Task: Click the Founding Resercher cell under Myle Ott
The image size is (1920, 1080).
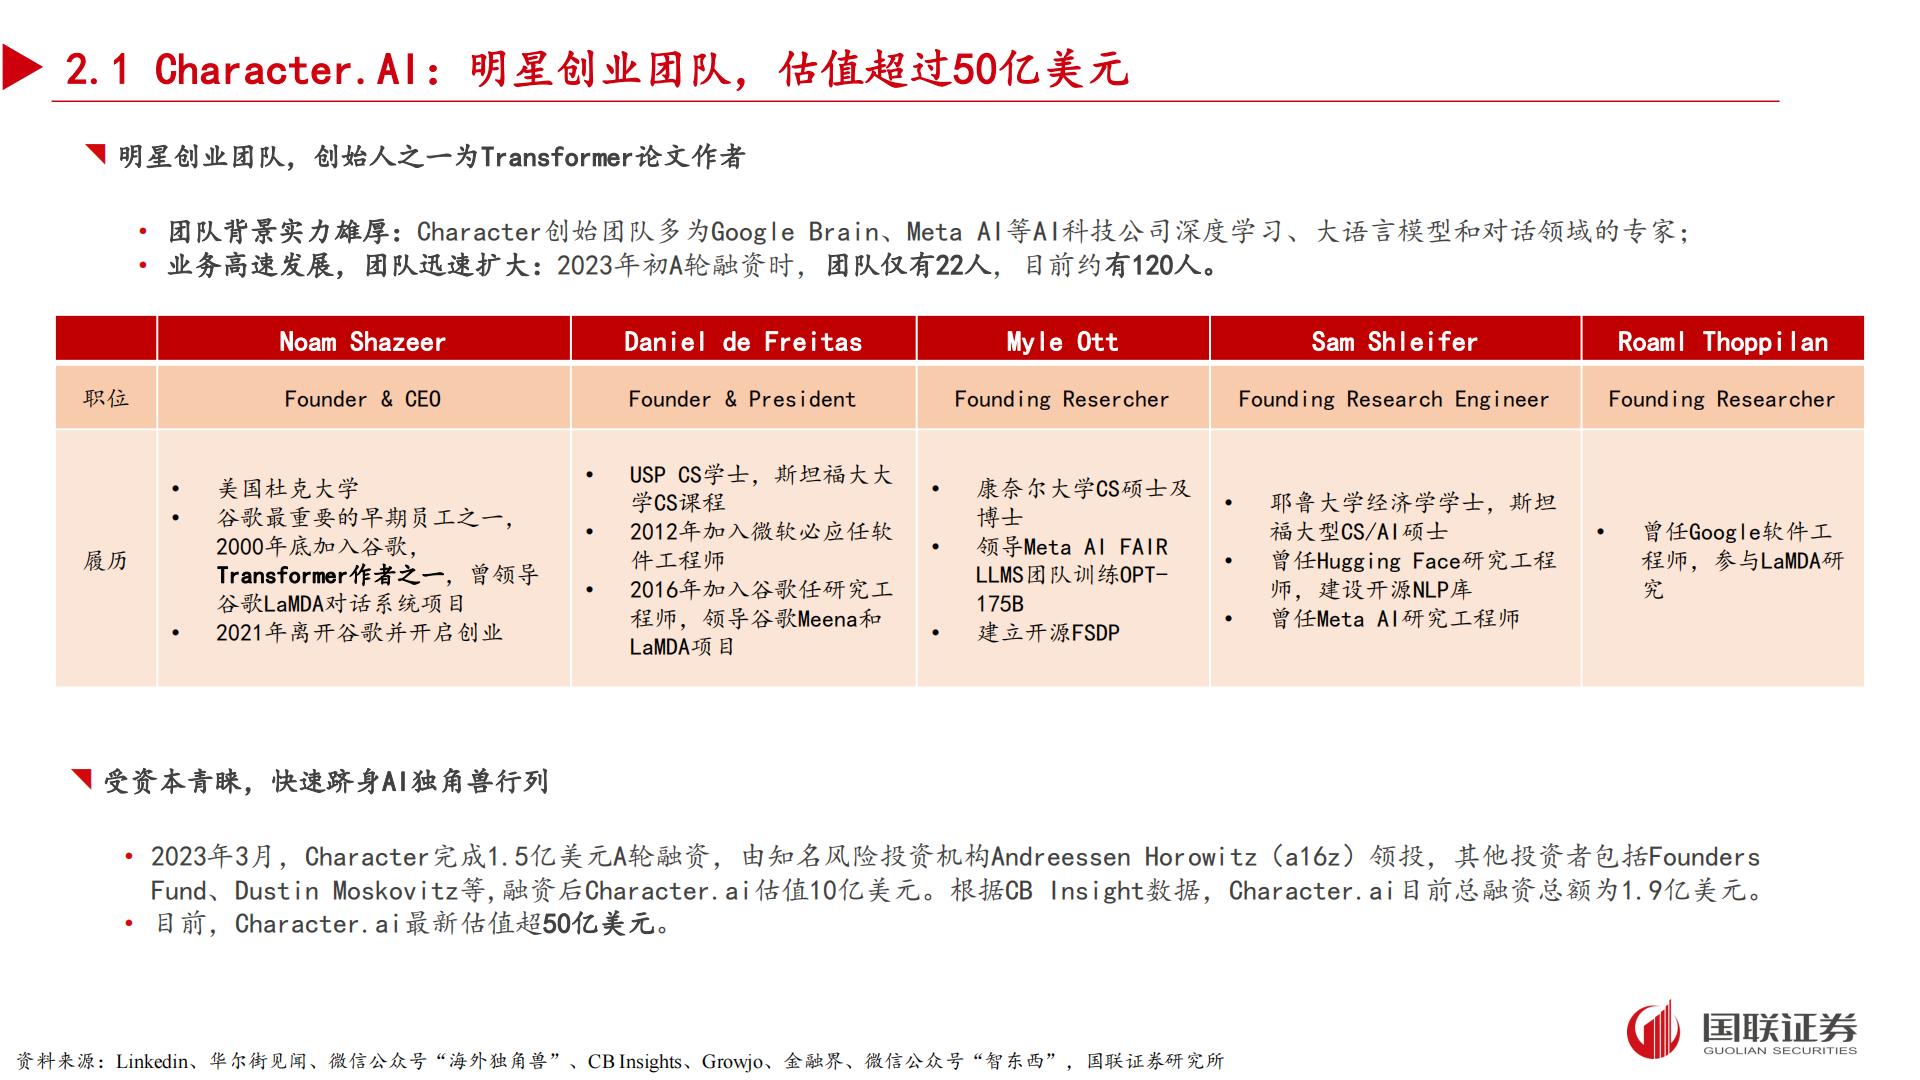Action: click(1063, 398)
